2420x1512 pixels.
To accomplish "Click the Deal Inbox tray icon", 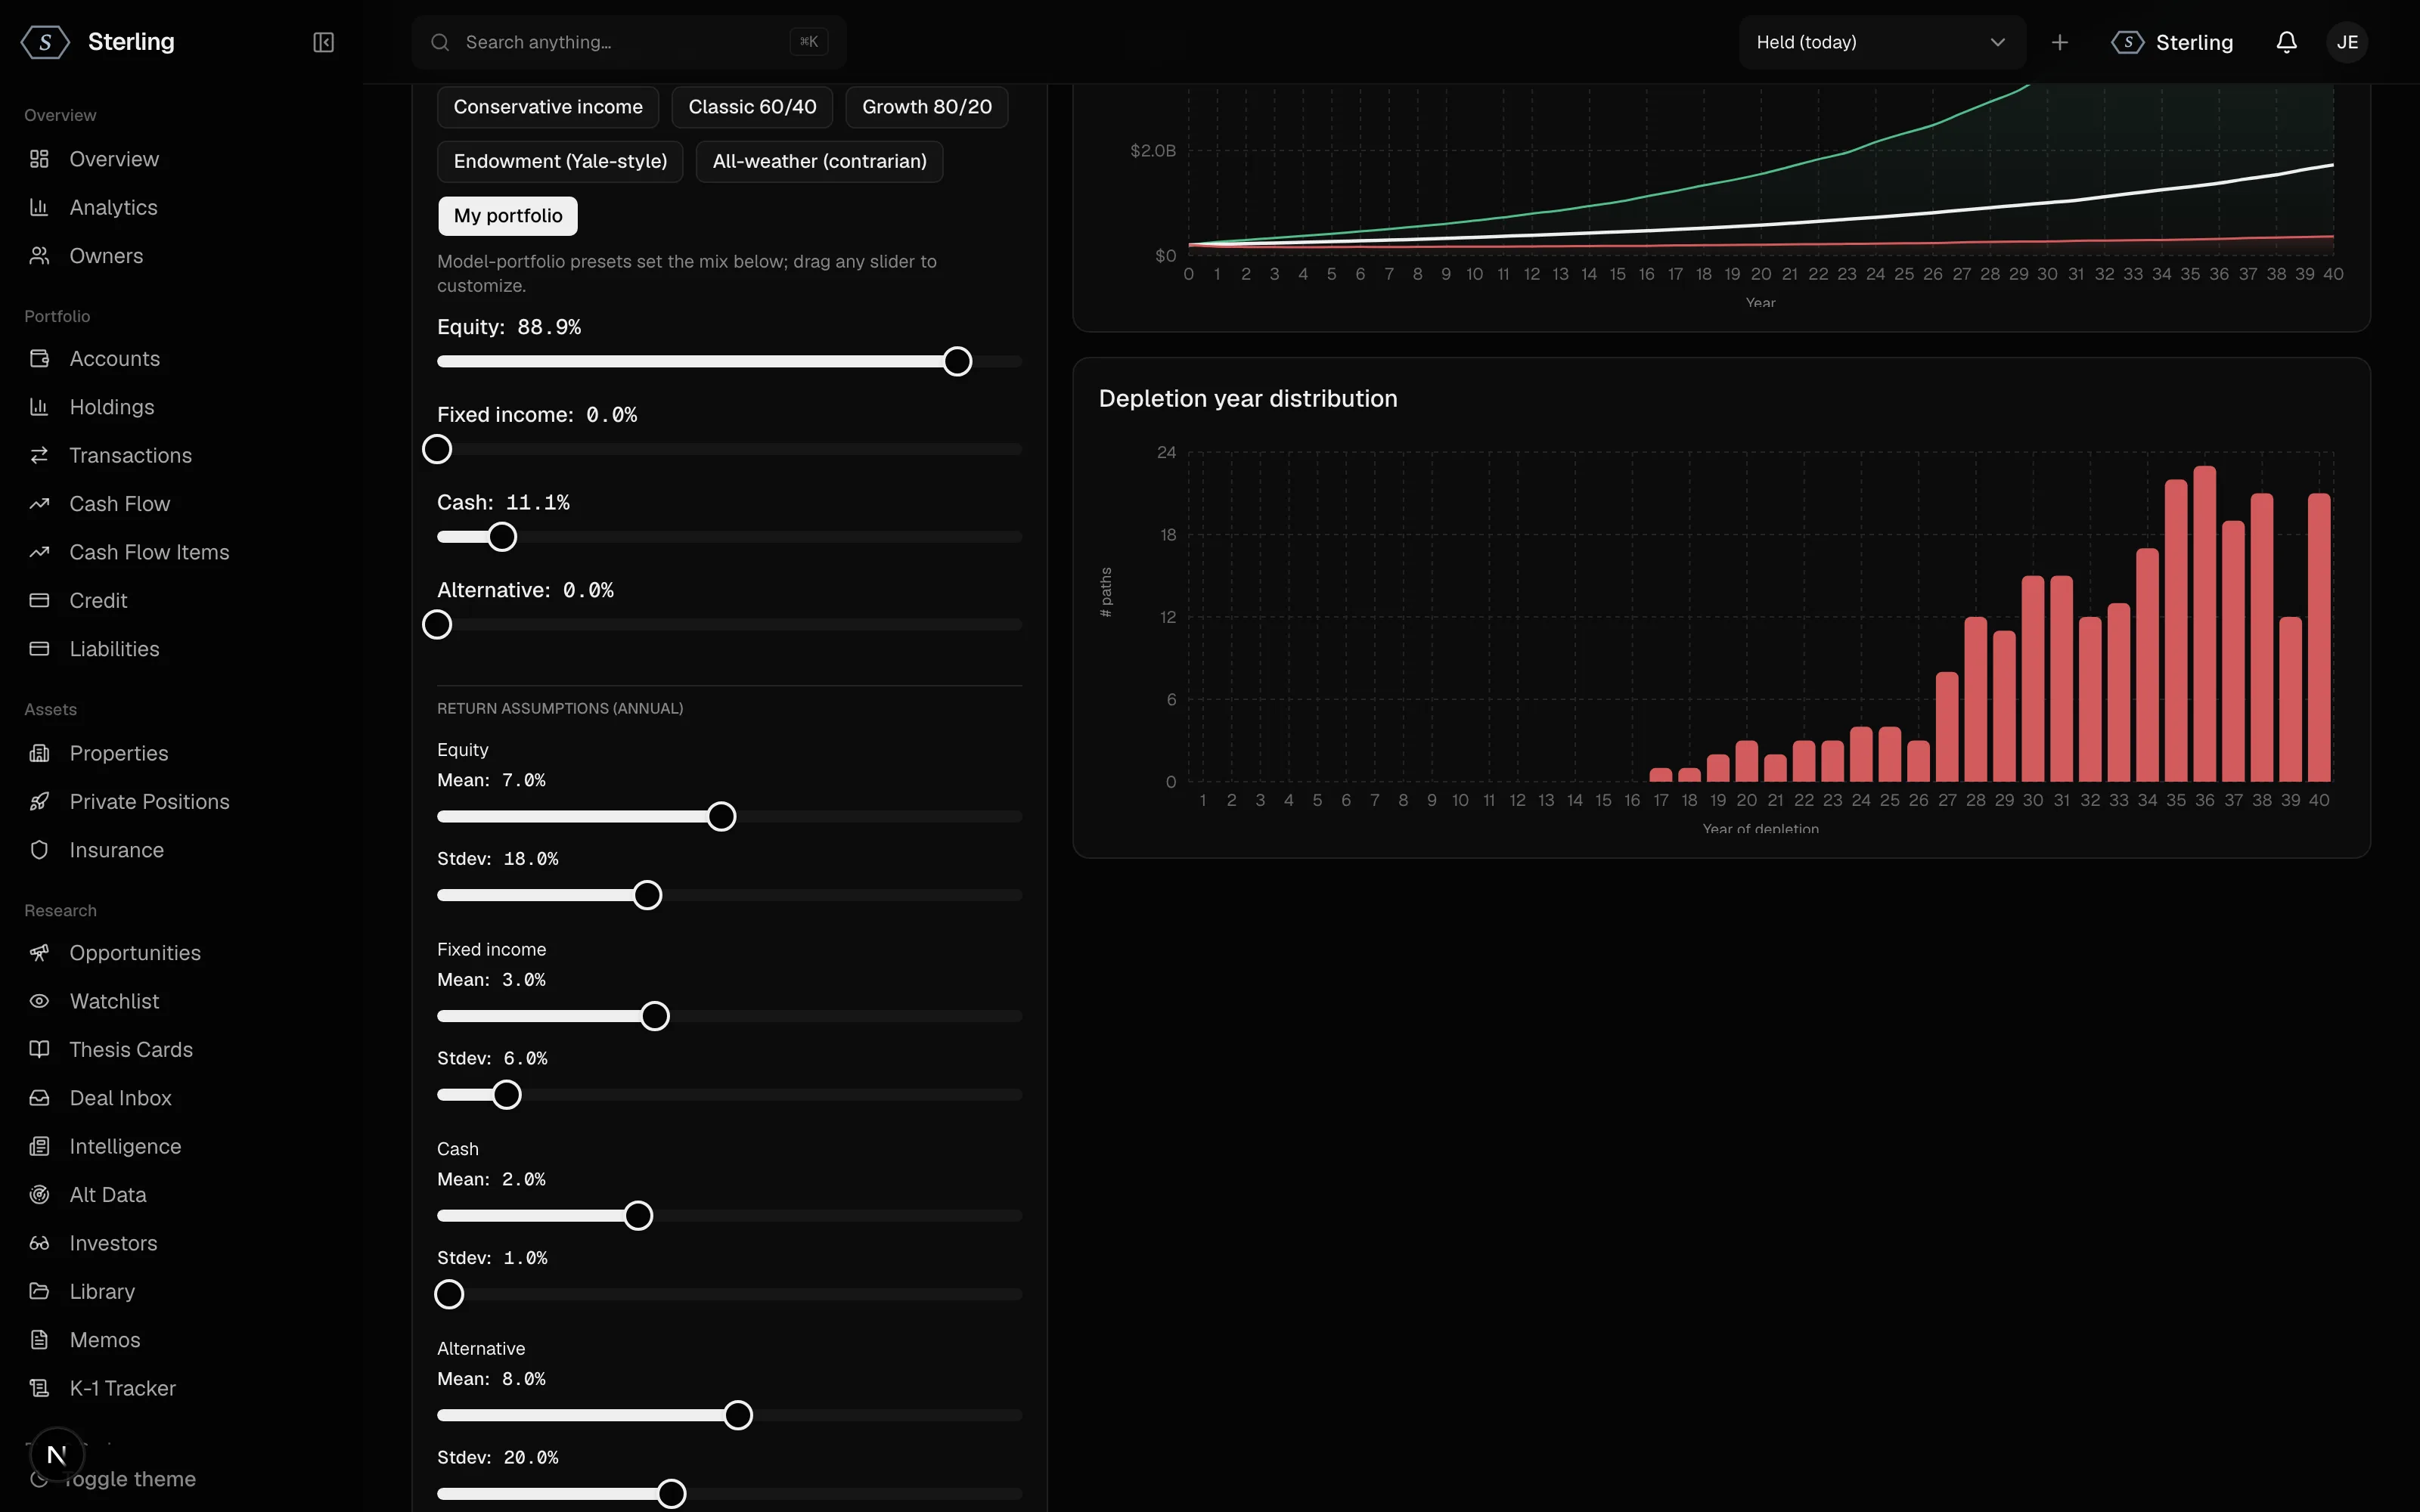I will click(x=39, y=1098).
